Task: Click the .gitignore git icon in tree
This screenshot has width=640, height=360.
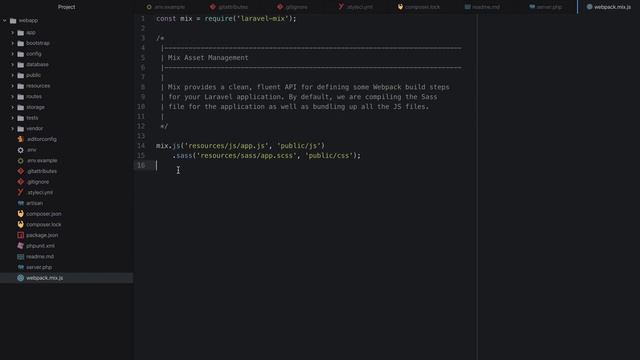Action: pyautogui.click(x=21, y=182)
